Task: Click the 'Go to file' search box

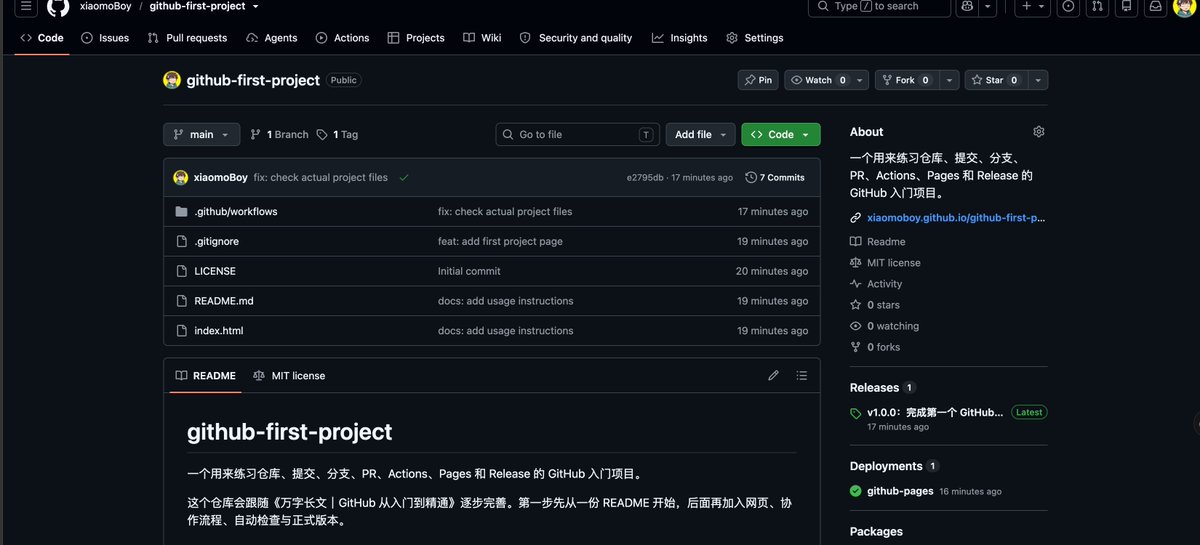Action: click(x=578, y=134)
